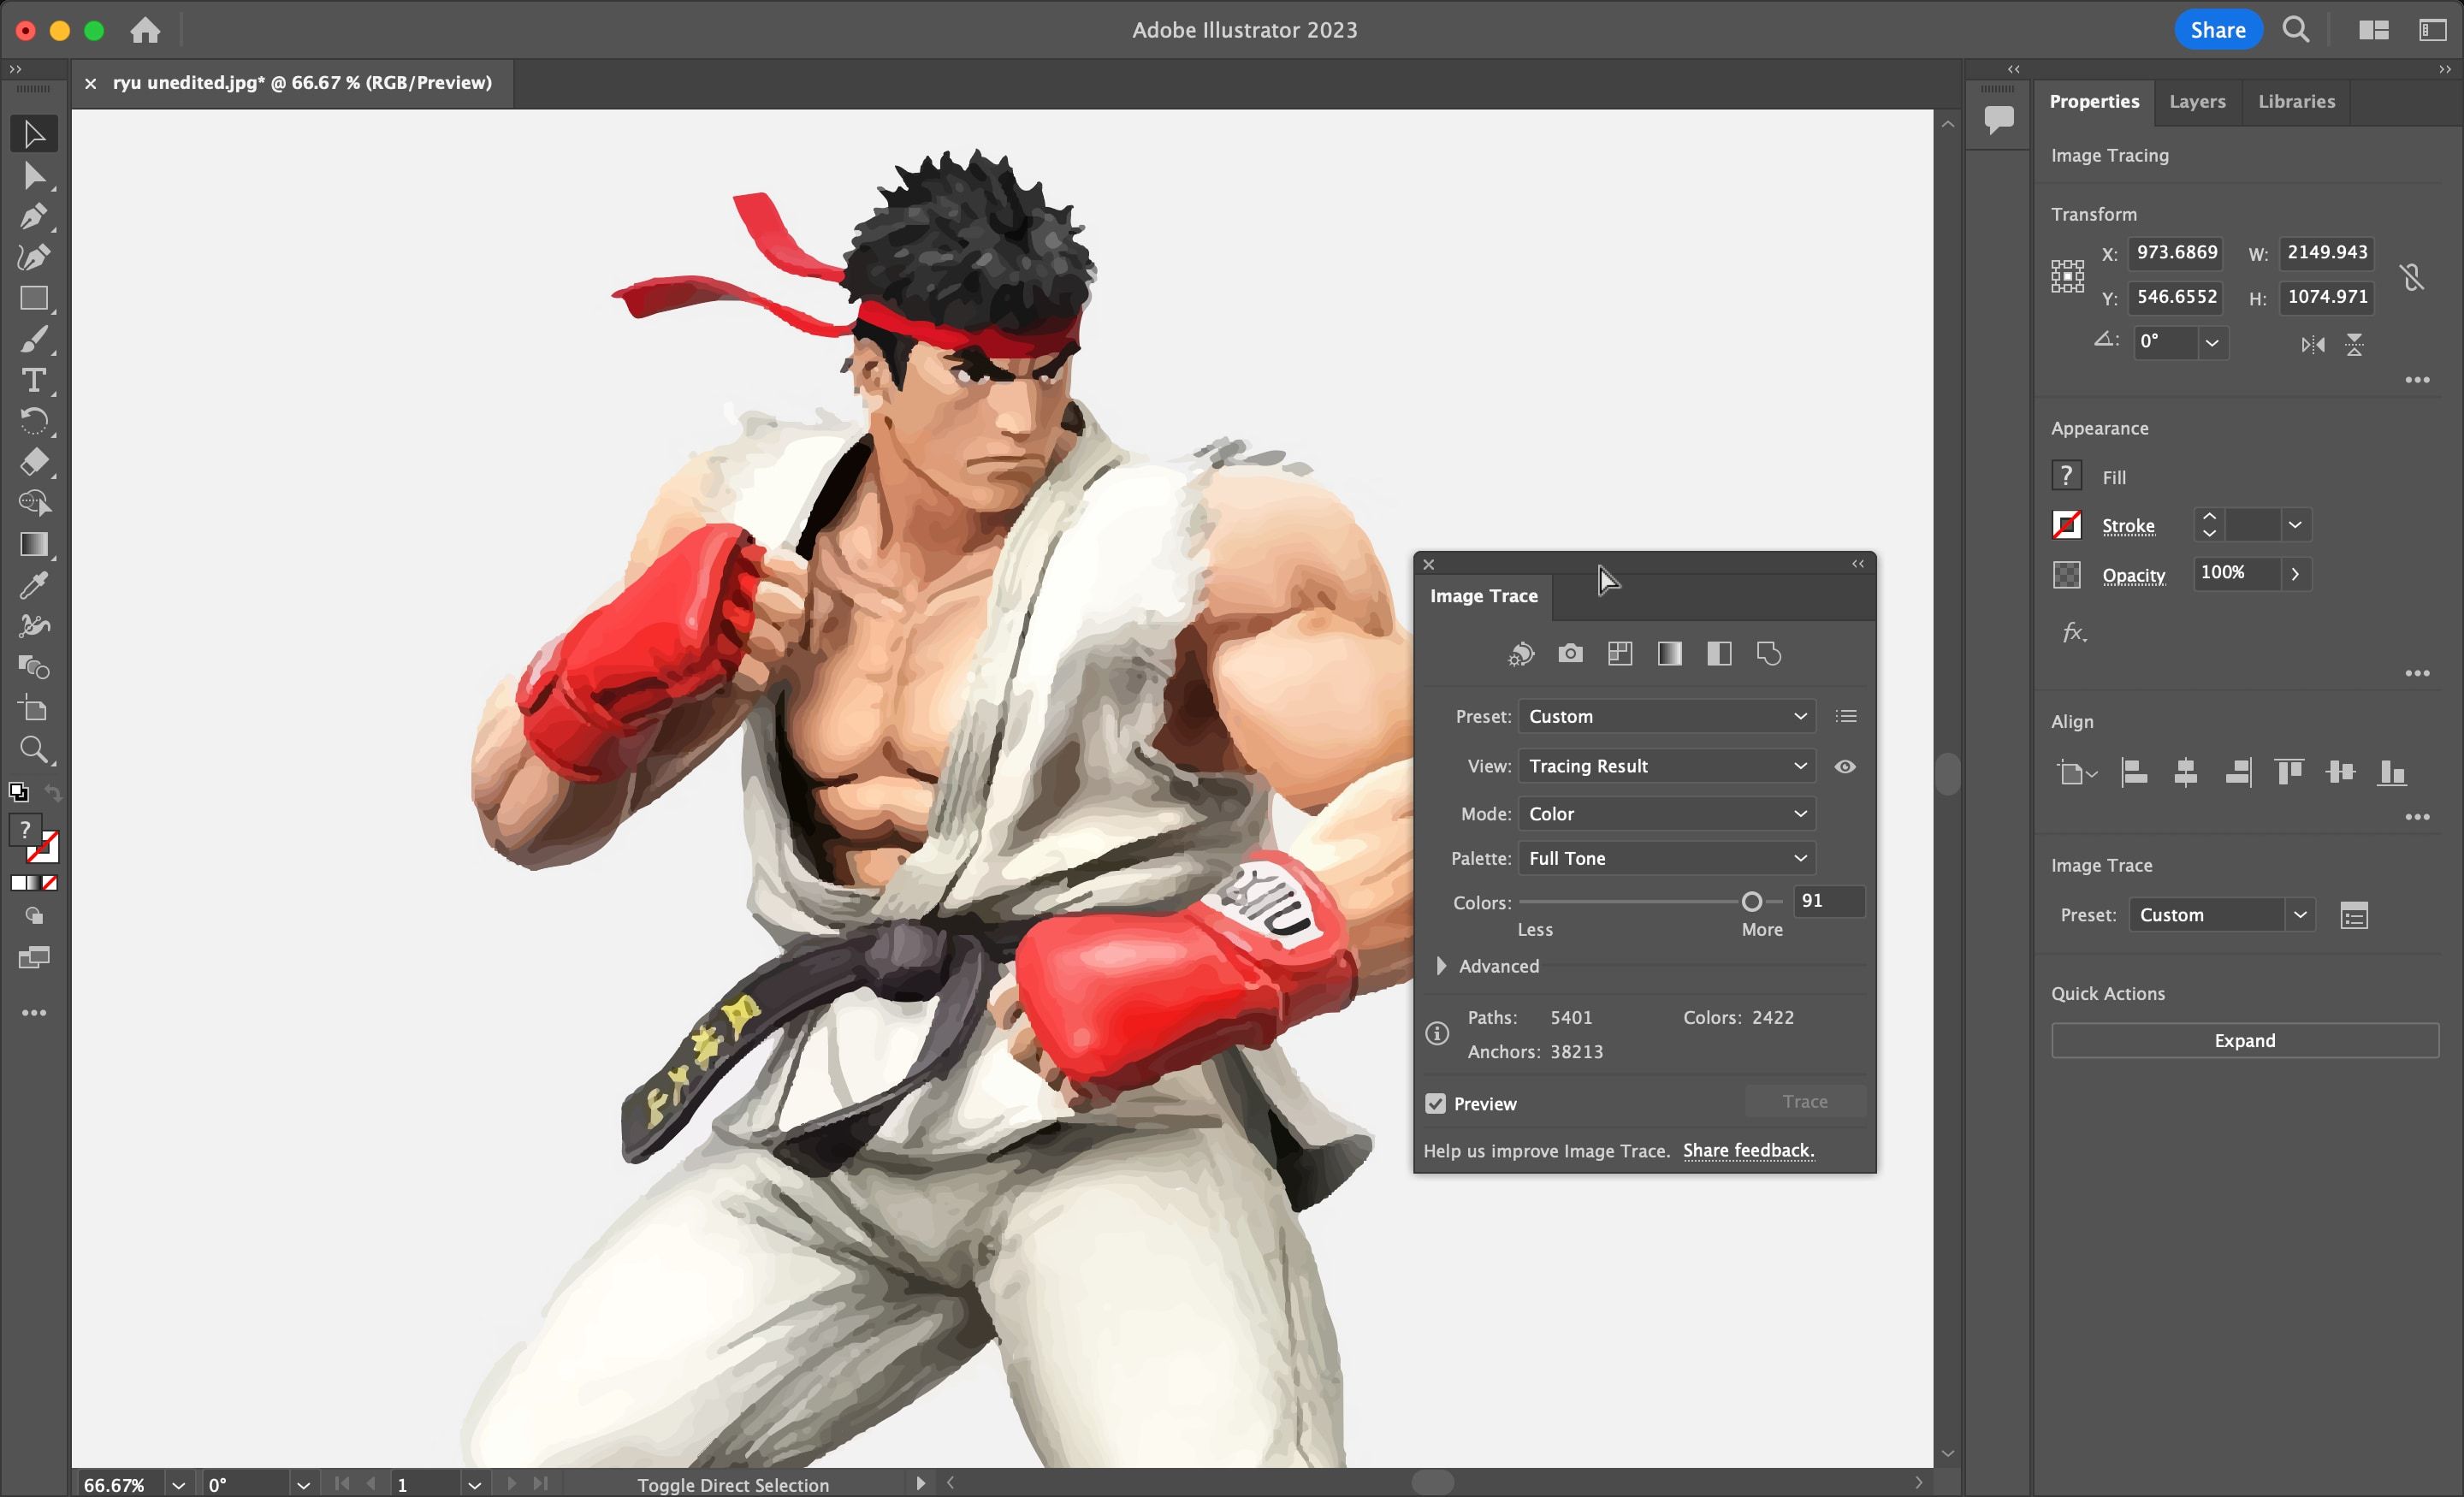
Task: Click the Expand button under Quick Actions
Action: coord(2244,1040)
